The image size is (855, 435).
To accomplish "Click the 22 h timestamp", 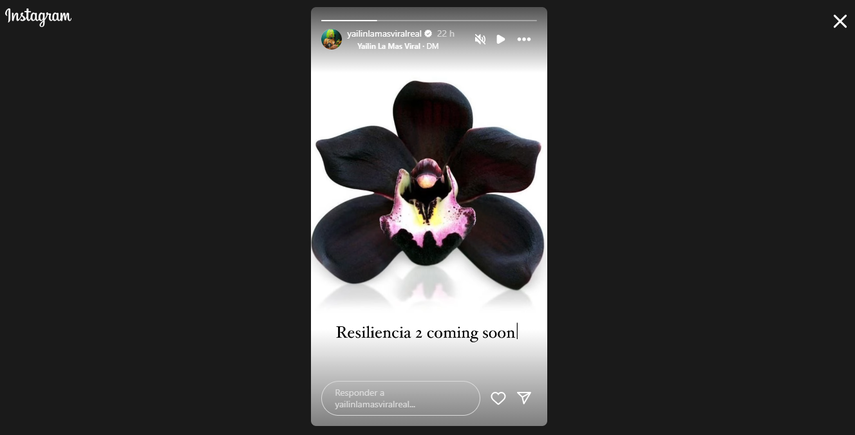I will 445,34.
